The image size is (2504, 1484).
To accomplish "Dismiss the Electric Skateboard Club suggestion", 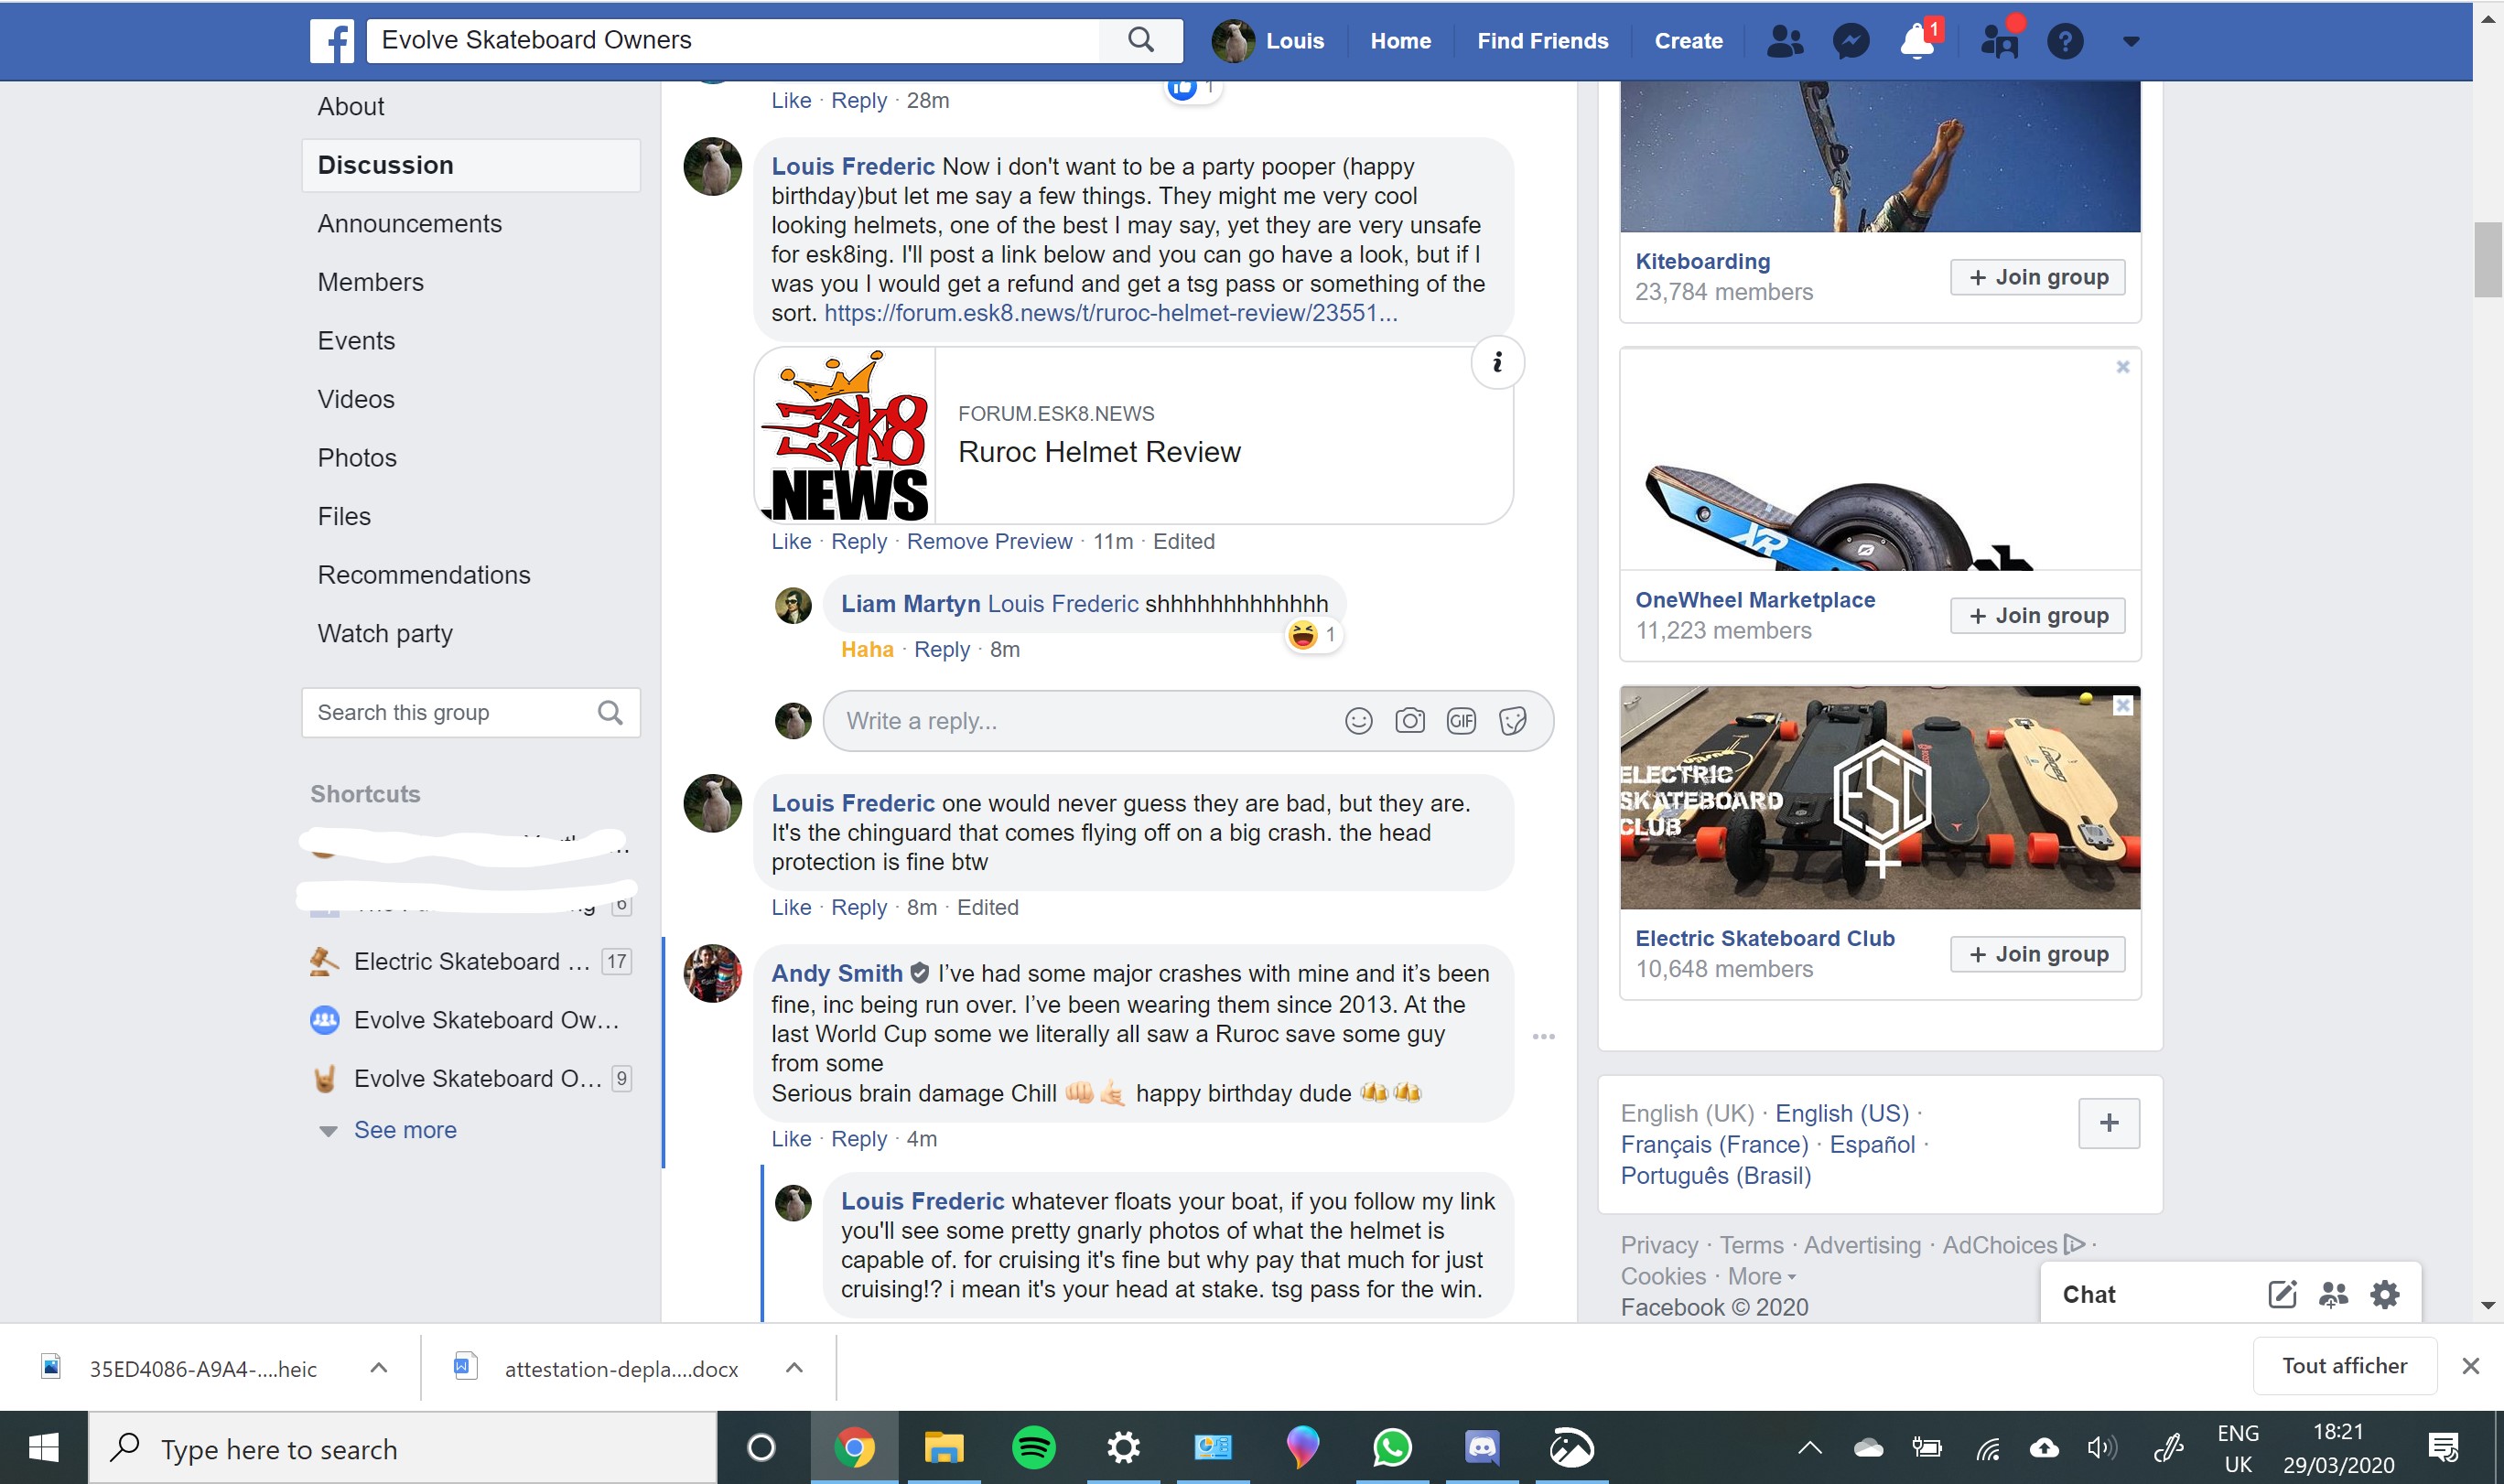I will click(2123, 706).
